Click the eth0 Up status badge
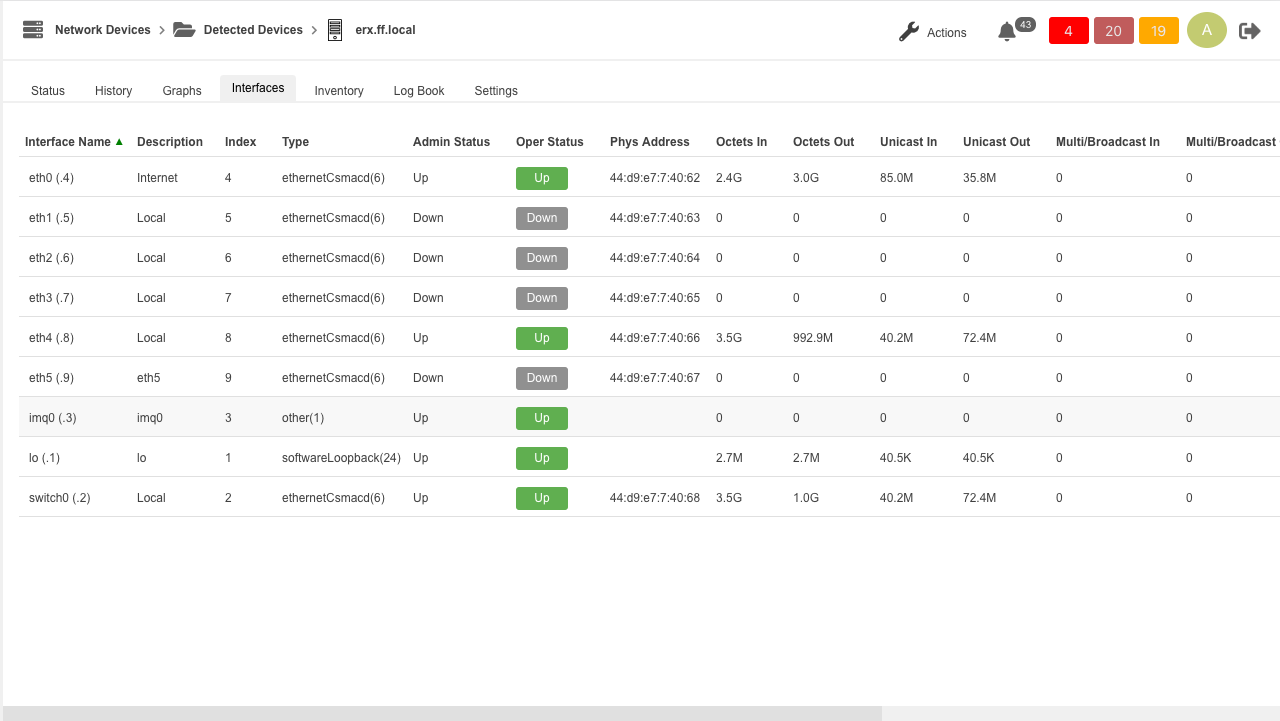 click(x=542, y=178)
